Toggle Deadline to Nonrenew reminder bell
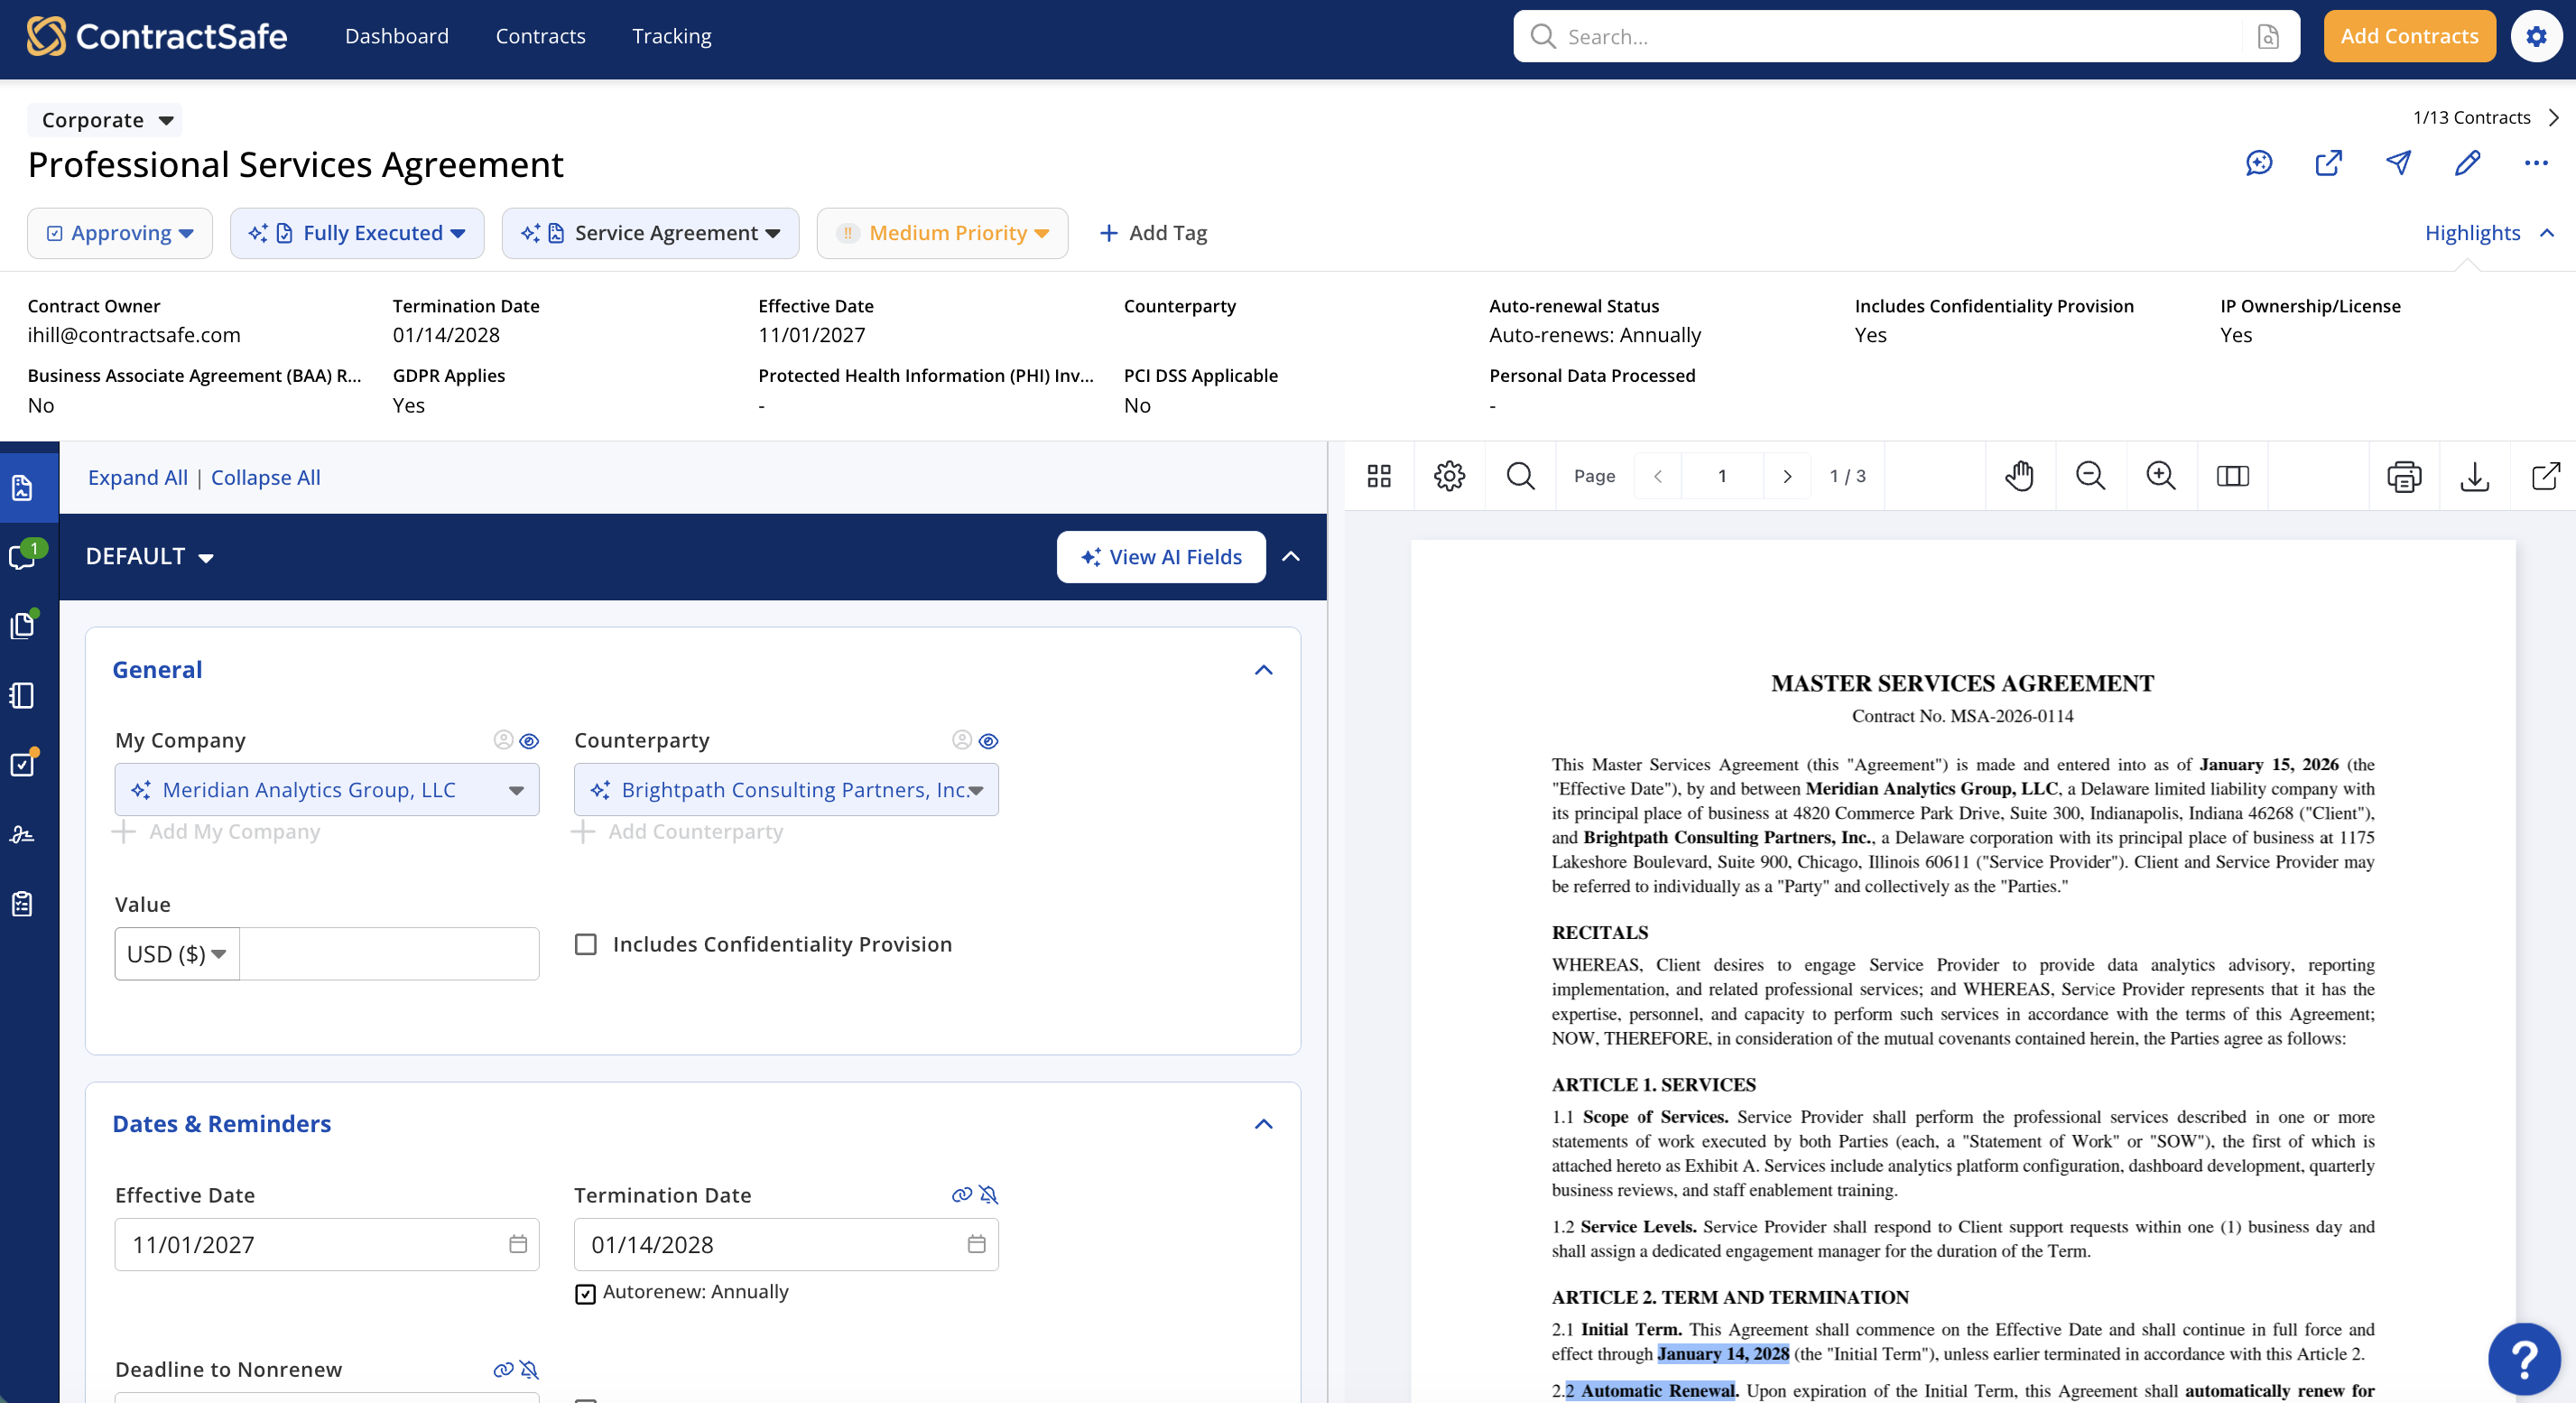This screenshot has width=2576, height=1403. pyautogui.click(x=529, y=1370)
